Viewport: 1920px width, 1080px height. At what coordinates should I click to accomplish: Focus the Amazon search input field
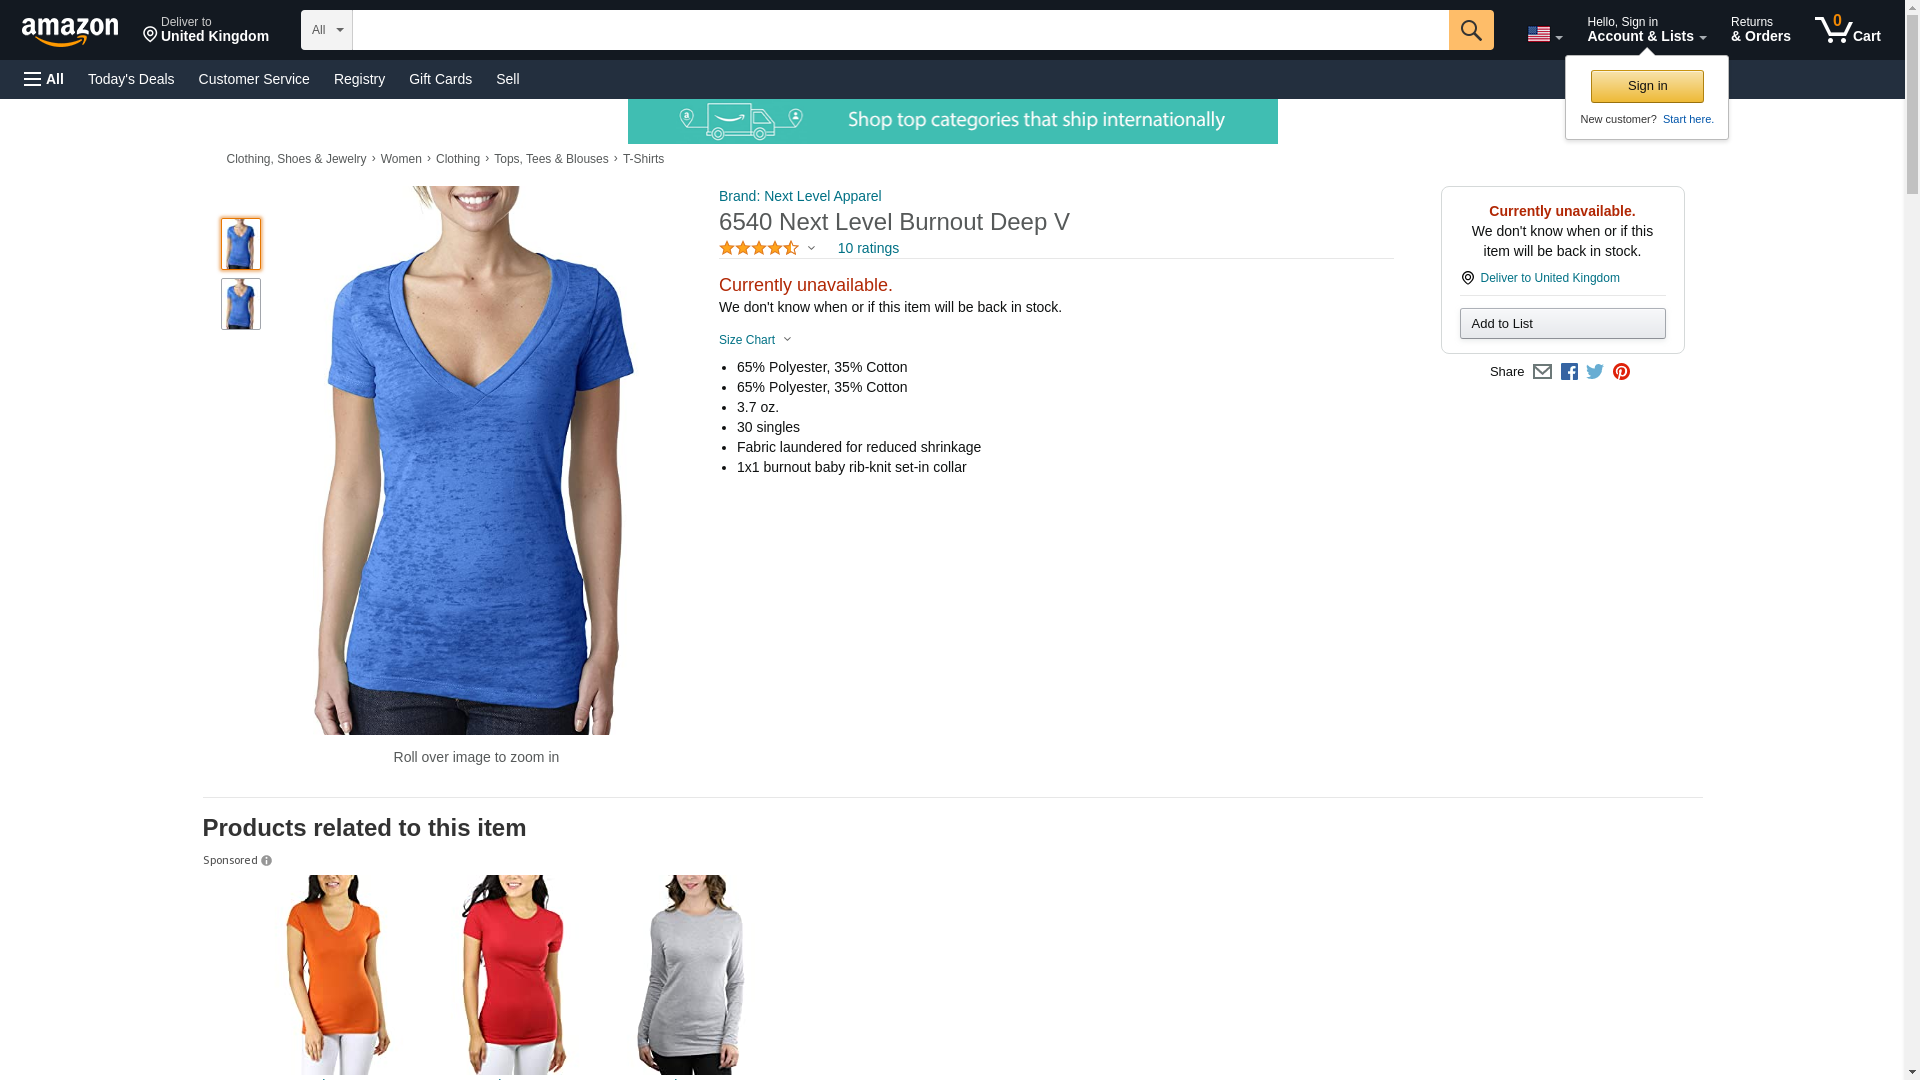(x=900, y=30)
